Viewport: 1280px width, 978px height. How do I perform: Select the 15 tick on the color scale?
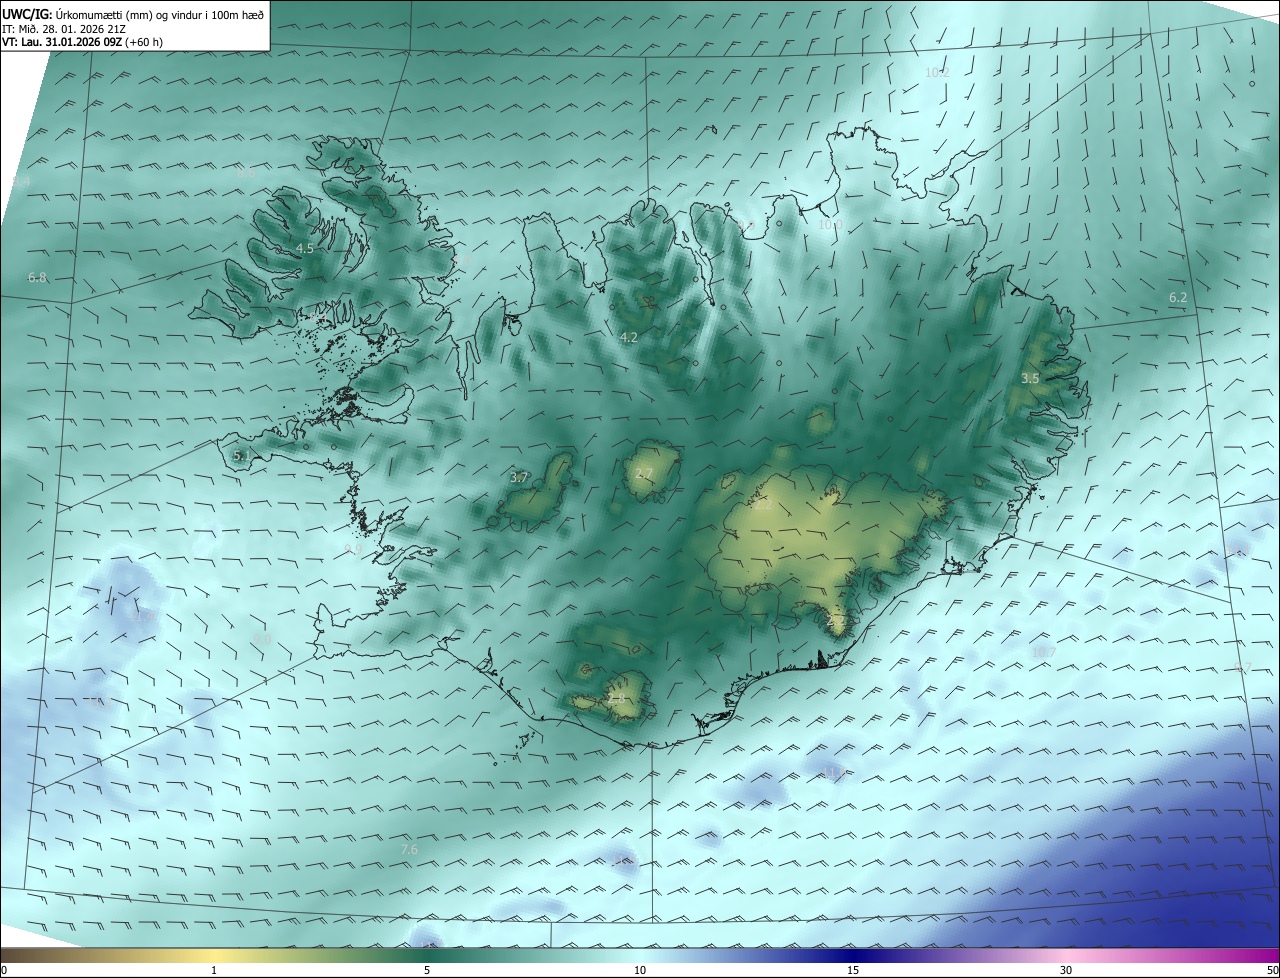853,970
